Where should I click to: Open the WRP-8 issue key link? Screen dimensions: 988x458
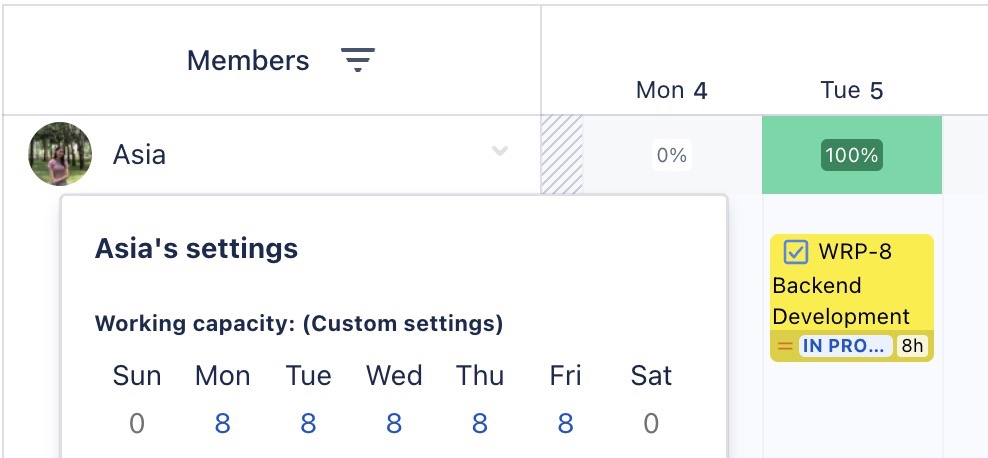855,252
